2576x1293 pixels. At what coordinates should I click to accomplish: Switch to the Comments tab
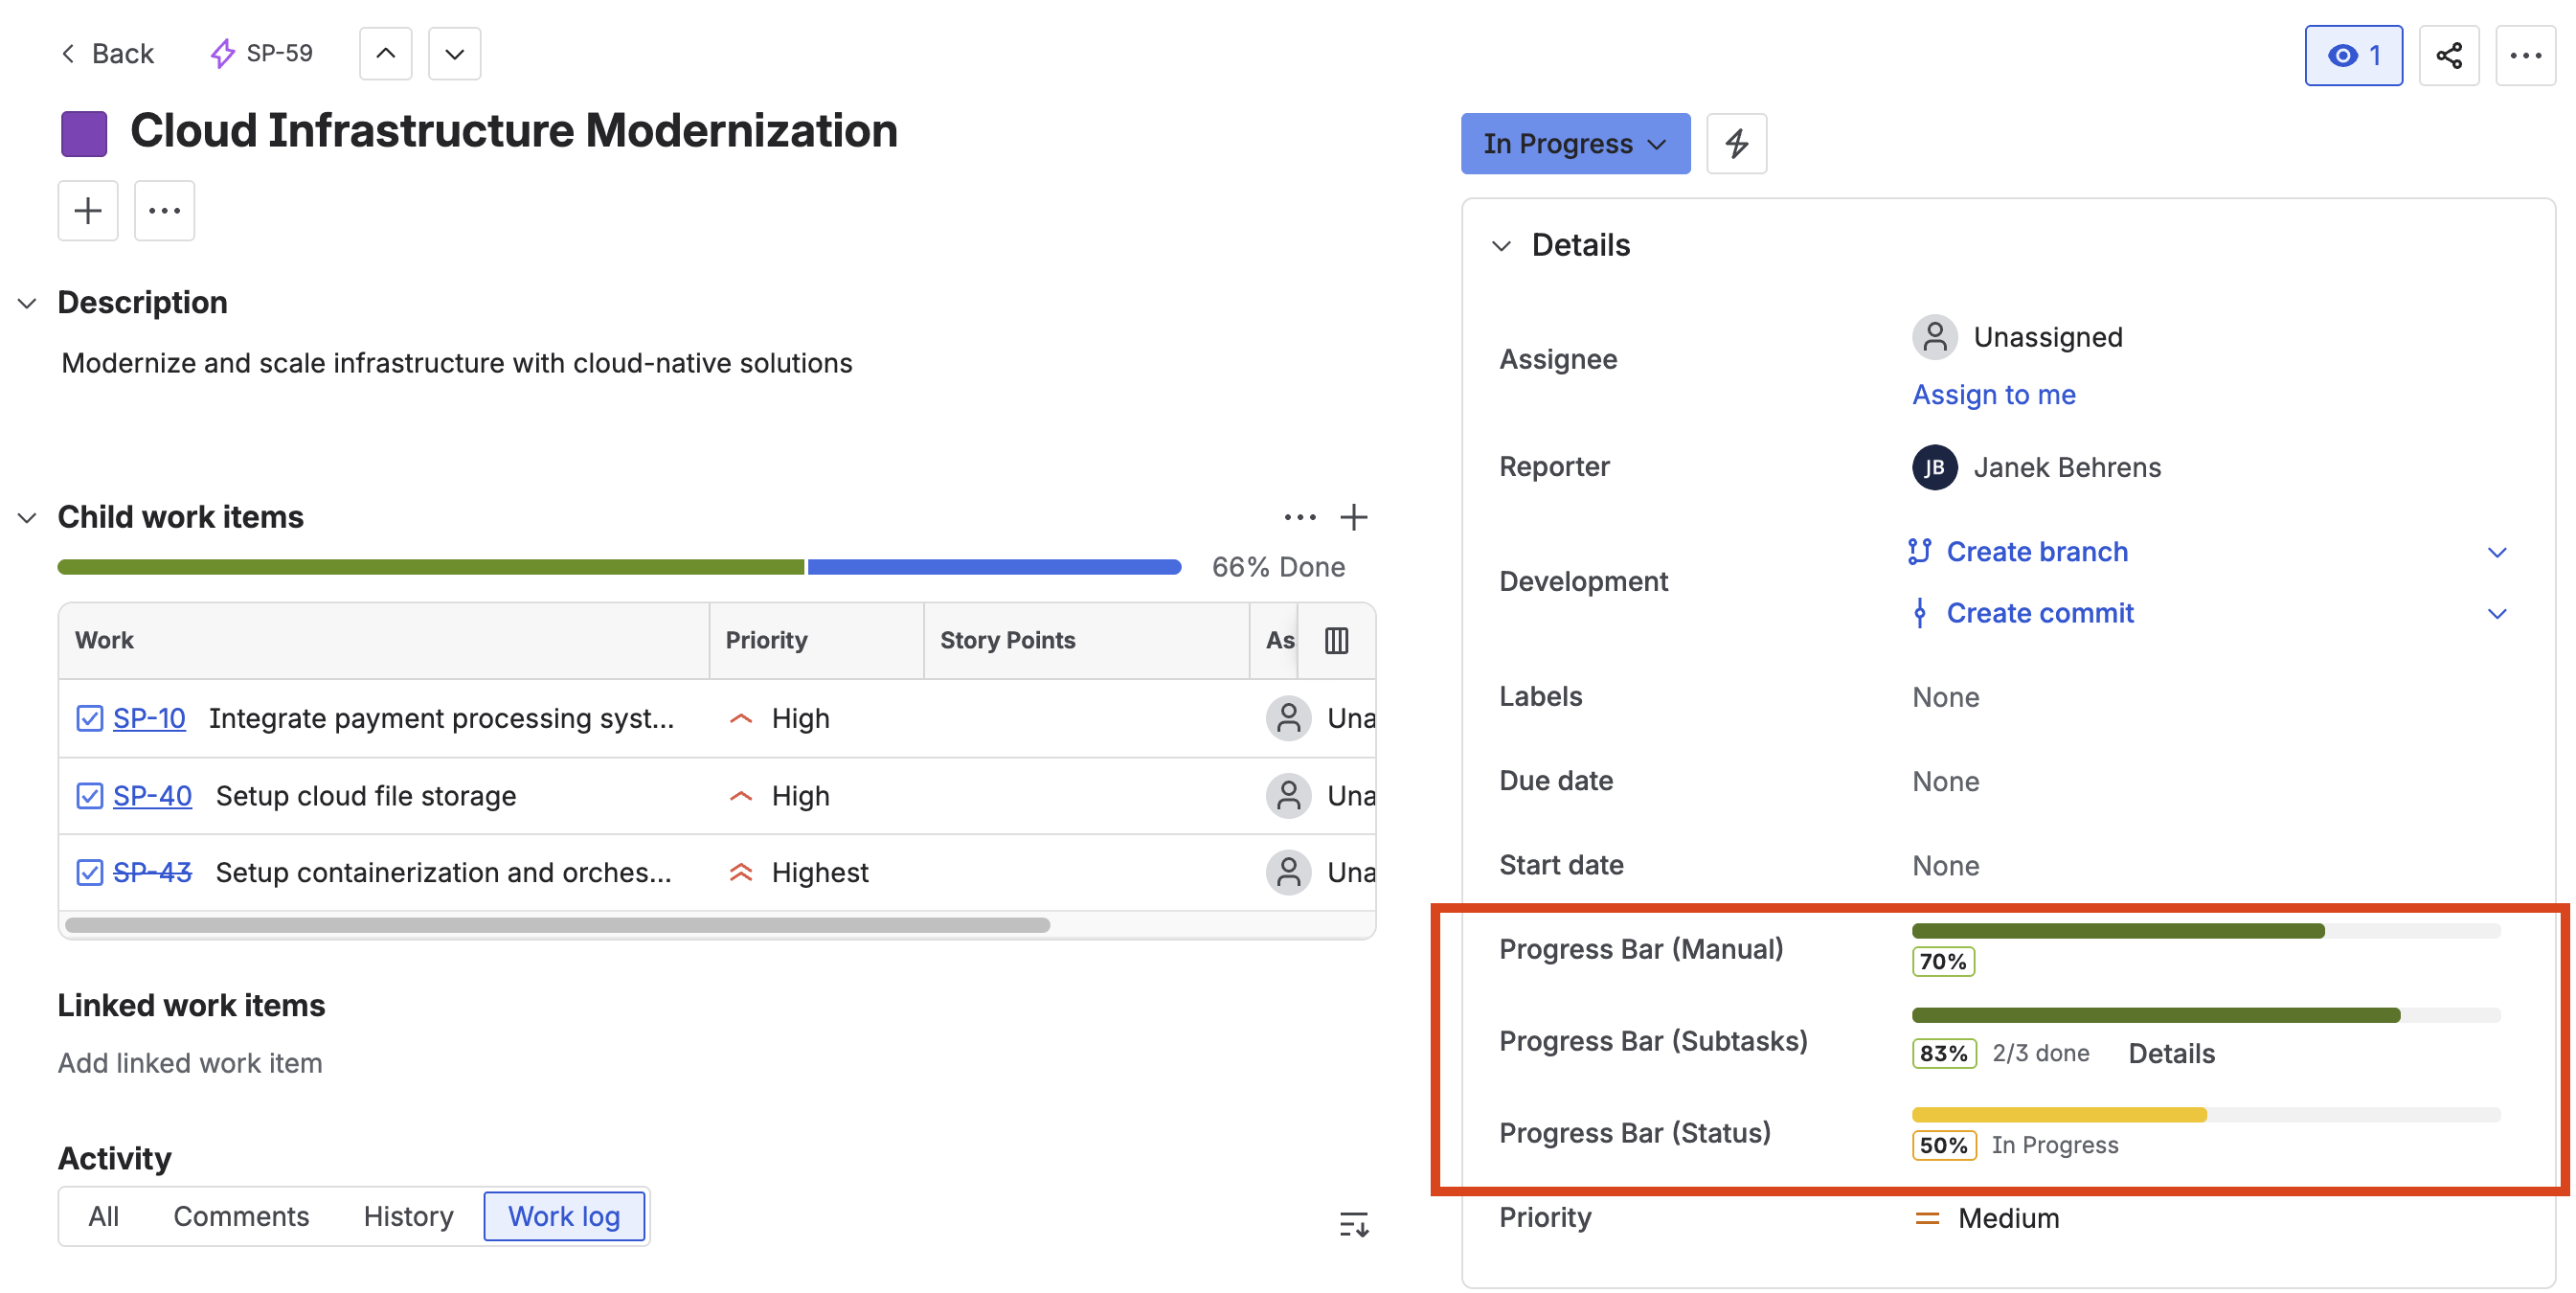(241, 1216)
